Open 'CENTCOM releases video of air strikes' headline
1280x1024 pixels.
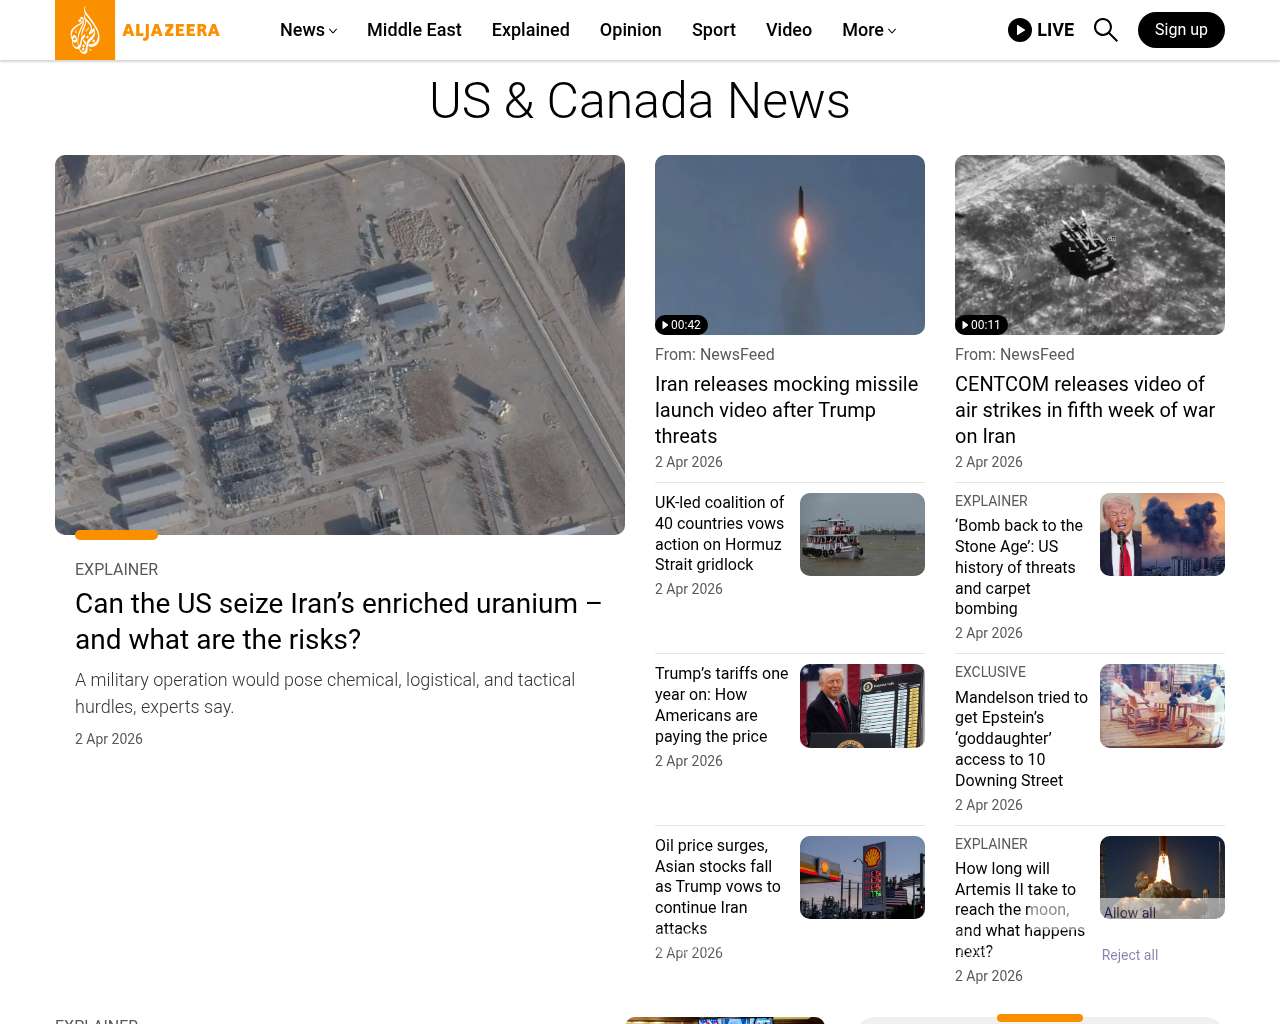pos(1085,410)
